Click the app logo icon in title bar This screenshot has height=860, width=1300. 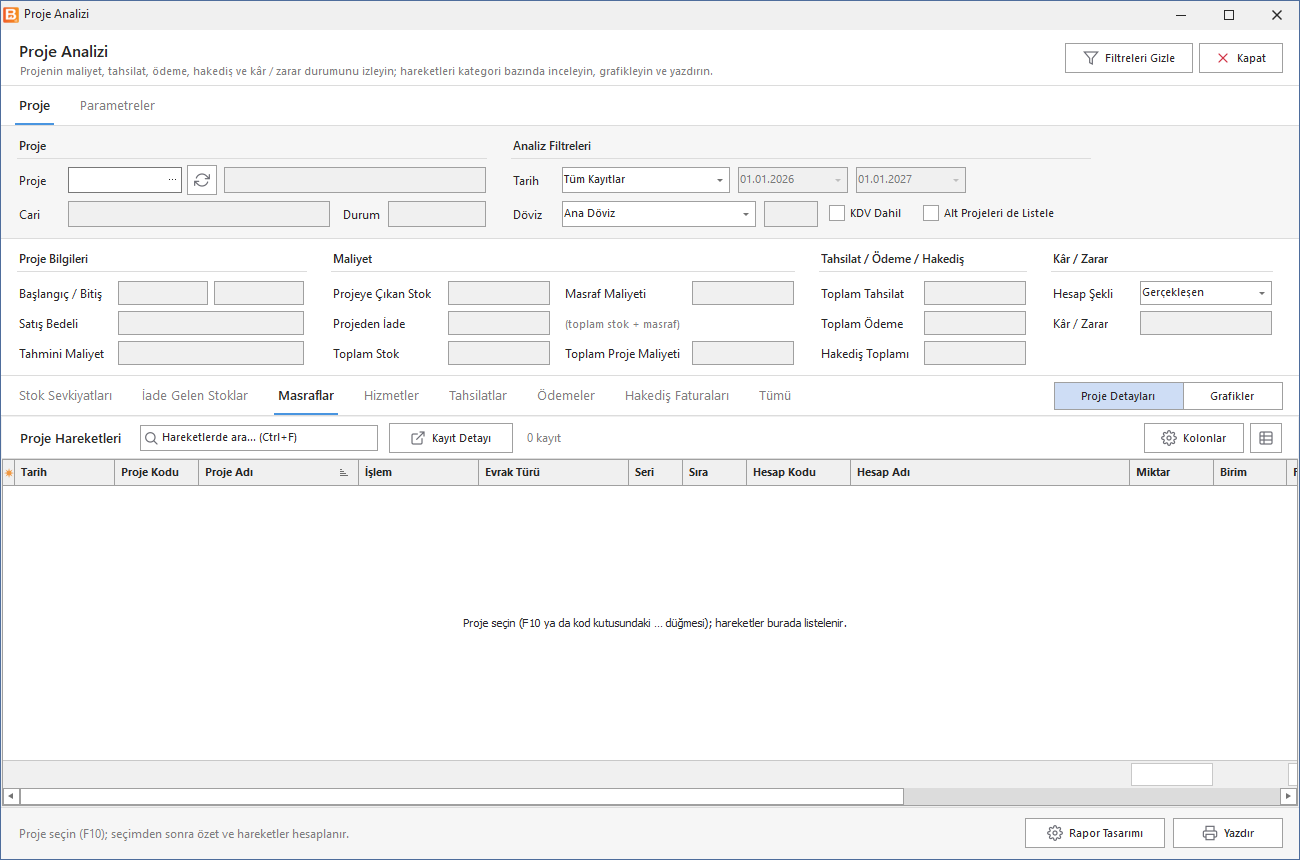pyautogui.click(x=11, y=15)
